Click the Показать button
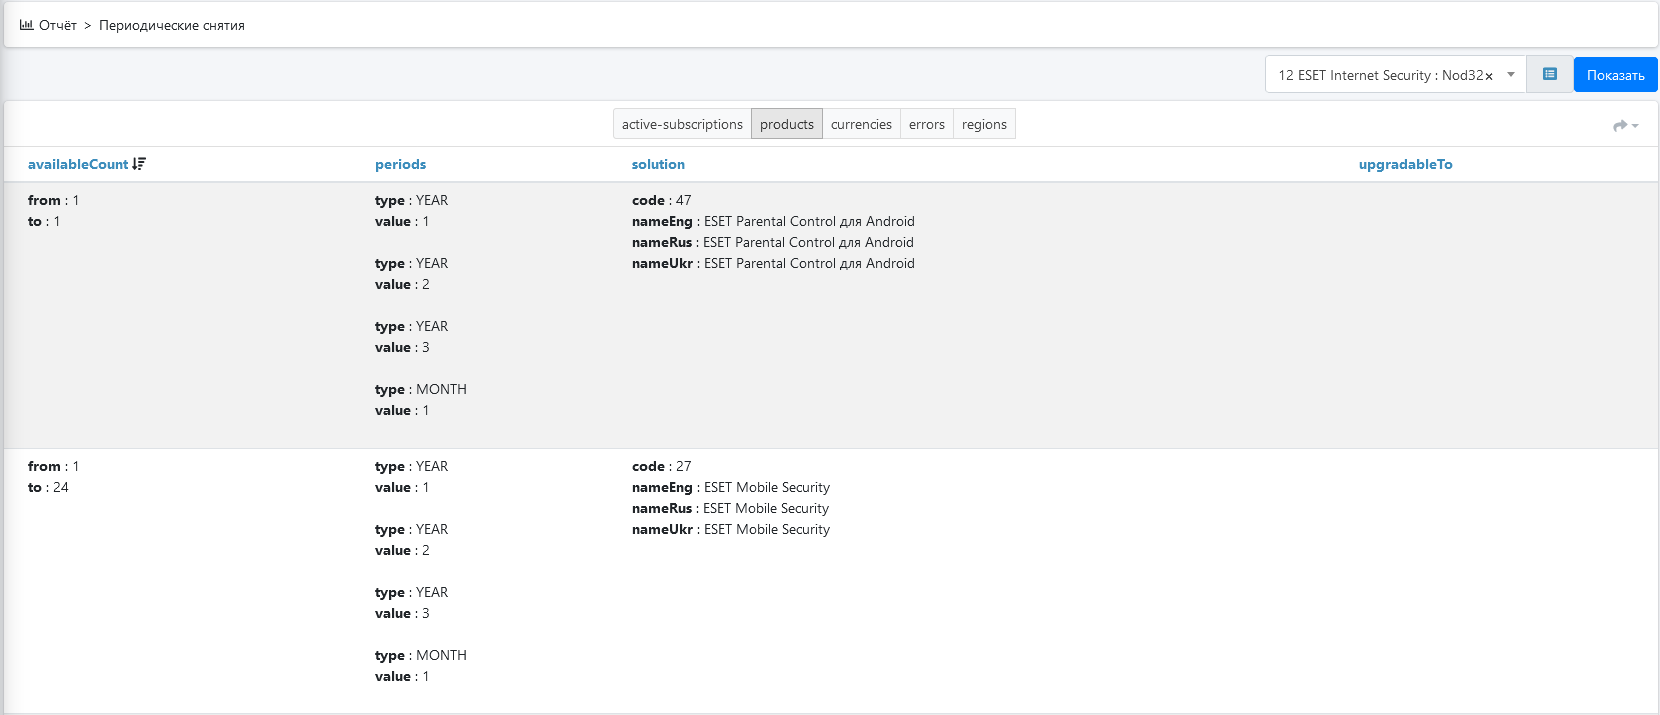1660x715 pixels. 1615,75
